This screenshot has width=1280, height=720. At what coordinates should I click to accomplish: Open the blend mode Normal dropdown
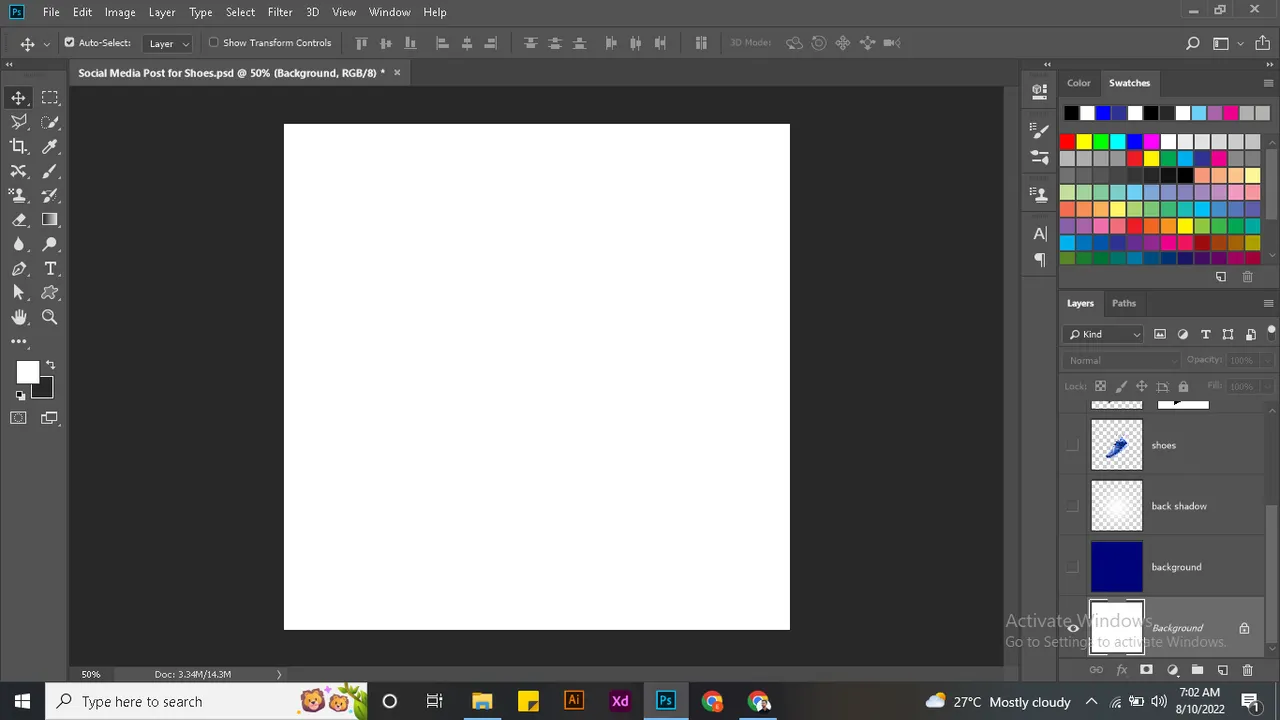[1121, 360]
